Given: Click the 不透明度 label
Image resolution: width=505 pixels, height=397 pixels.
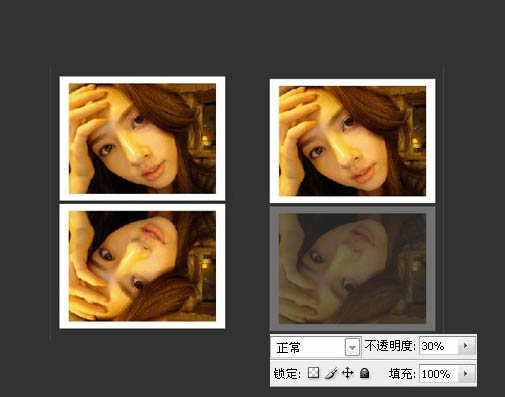Looking at the screenshot, I should pos(390,346).
